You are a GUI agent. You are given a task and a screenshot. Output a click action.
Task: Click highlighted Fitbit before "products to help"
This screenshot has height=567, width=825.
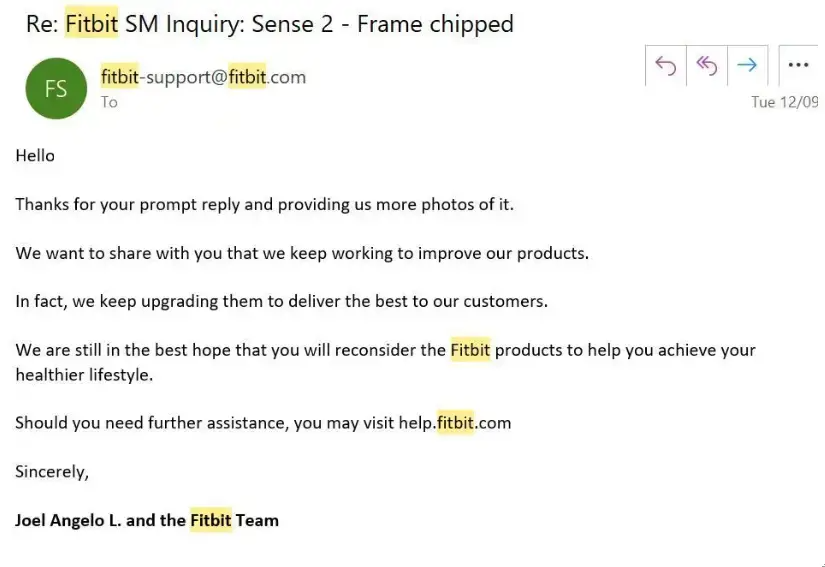tap(470, 350)
